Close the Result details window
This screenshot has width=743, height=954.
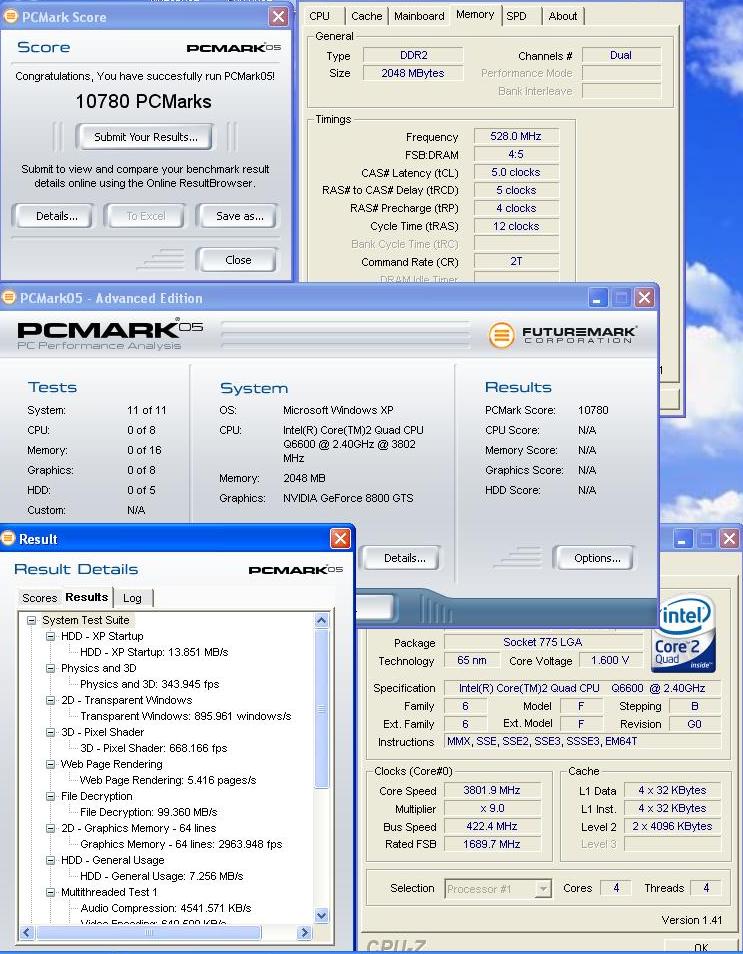tap(340, 538)
